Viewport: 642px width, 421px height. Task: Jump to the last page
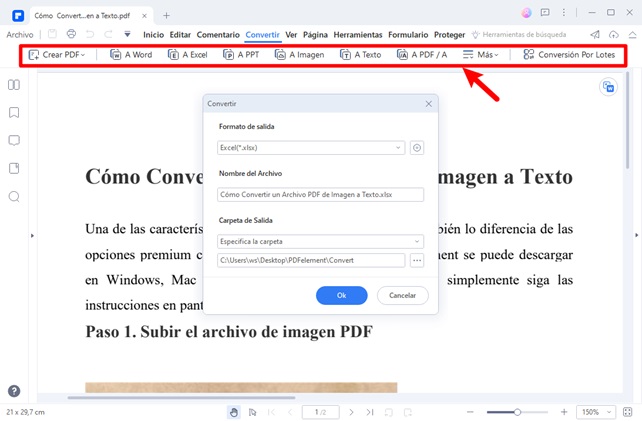click(x=370, y=412)
